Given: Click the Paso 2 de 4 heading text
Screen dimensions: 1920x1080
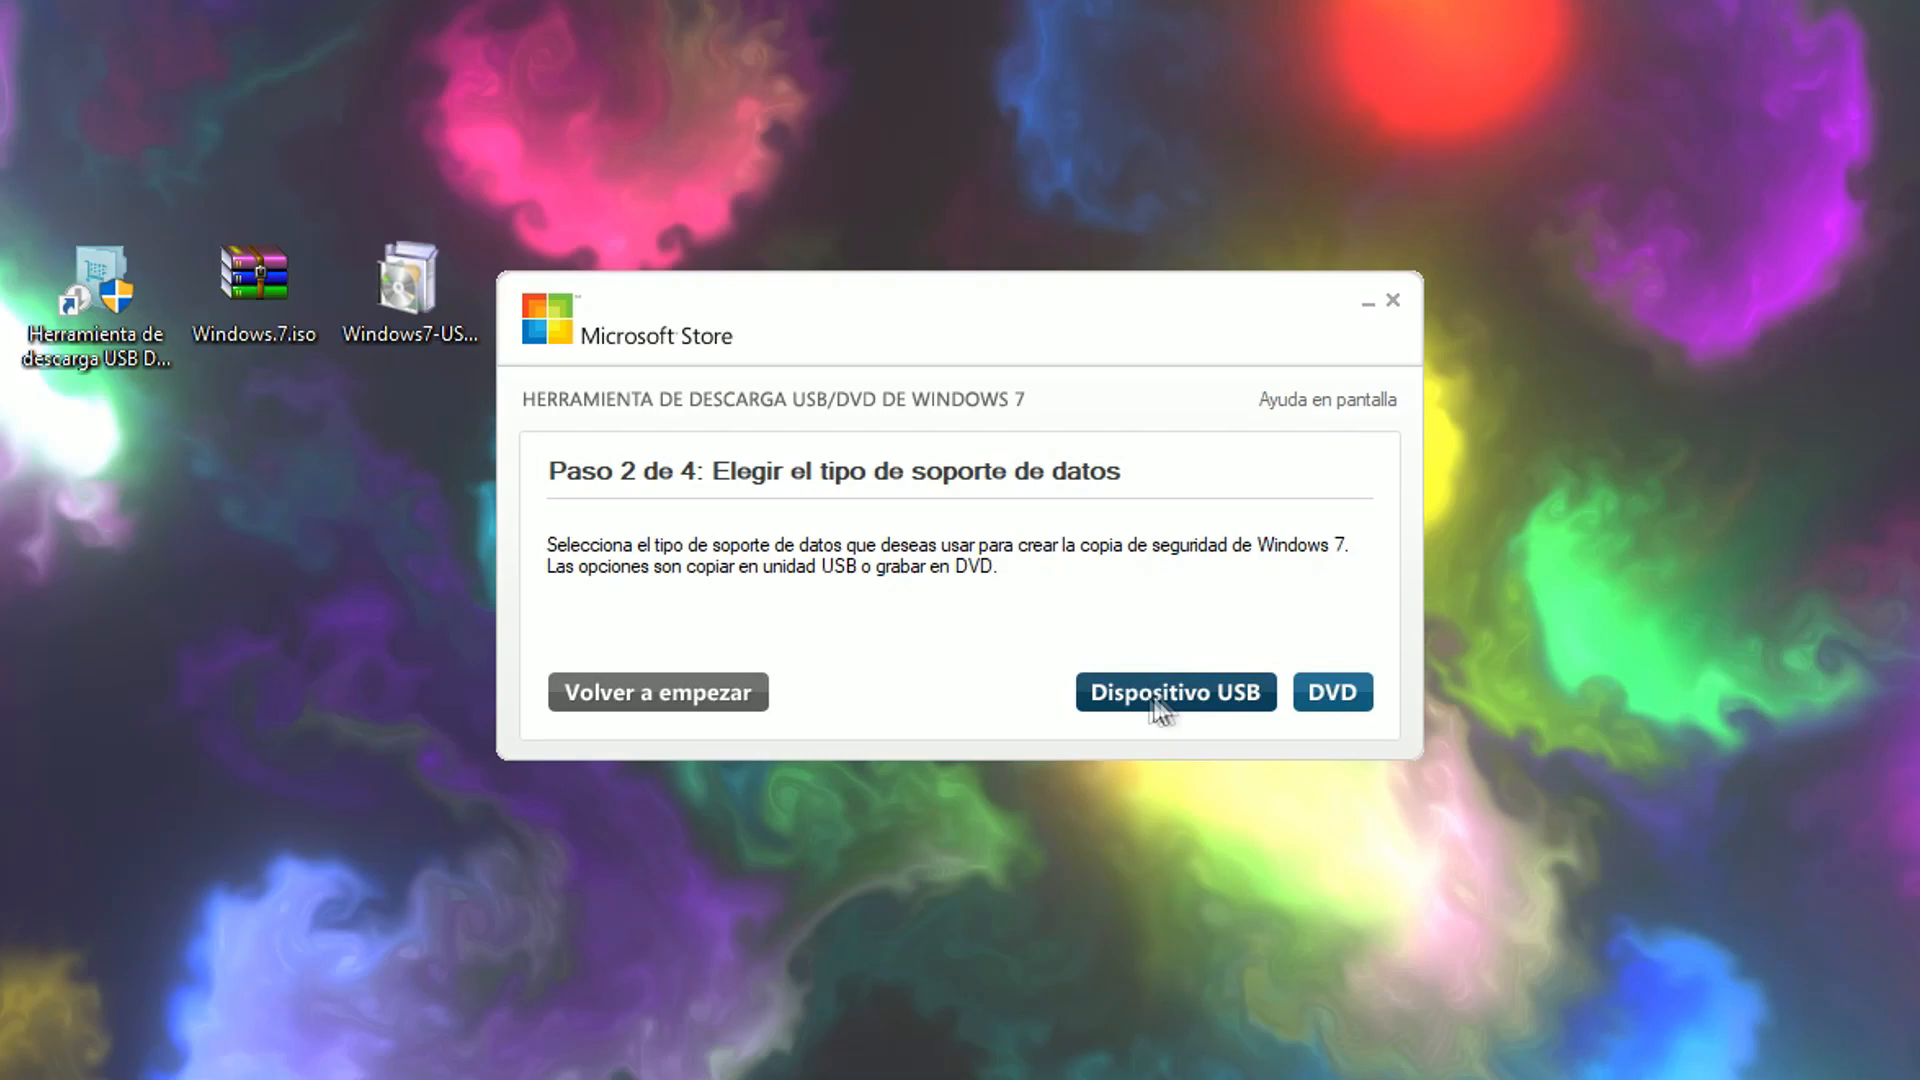Looking at the screenshot, I should (x=834, y=471).
